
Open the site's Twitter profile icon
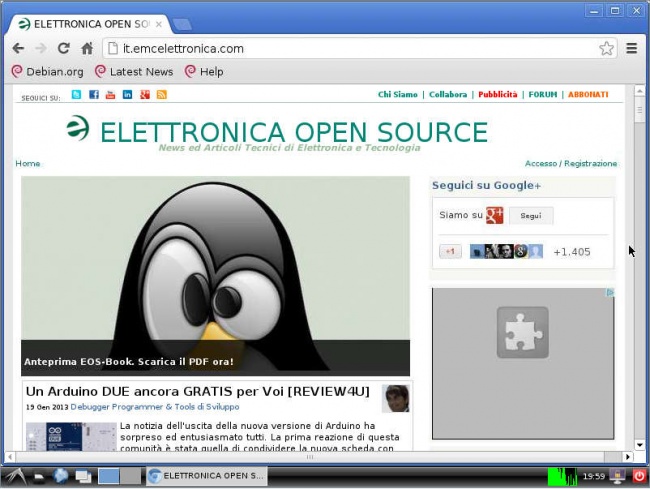pos(76,95)
